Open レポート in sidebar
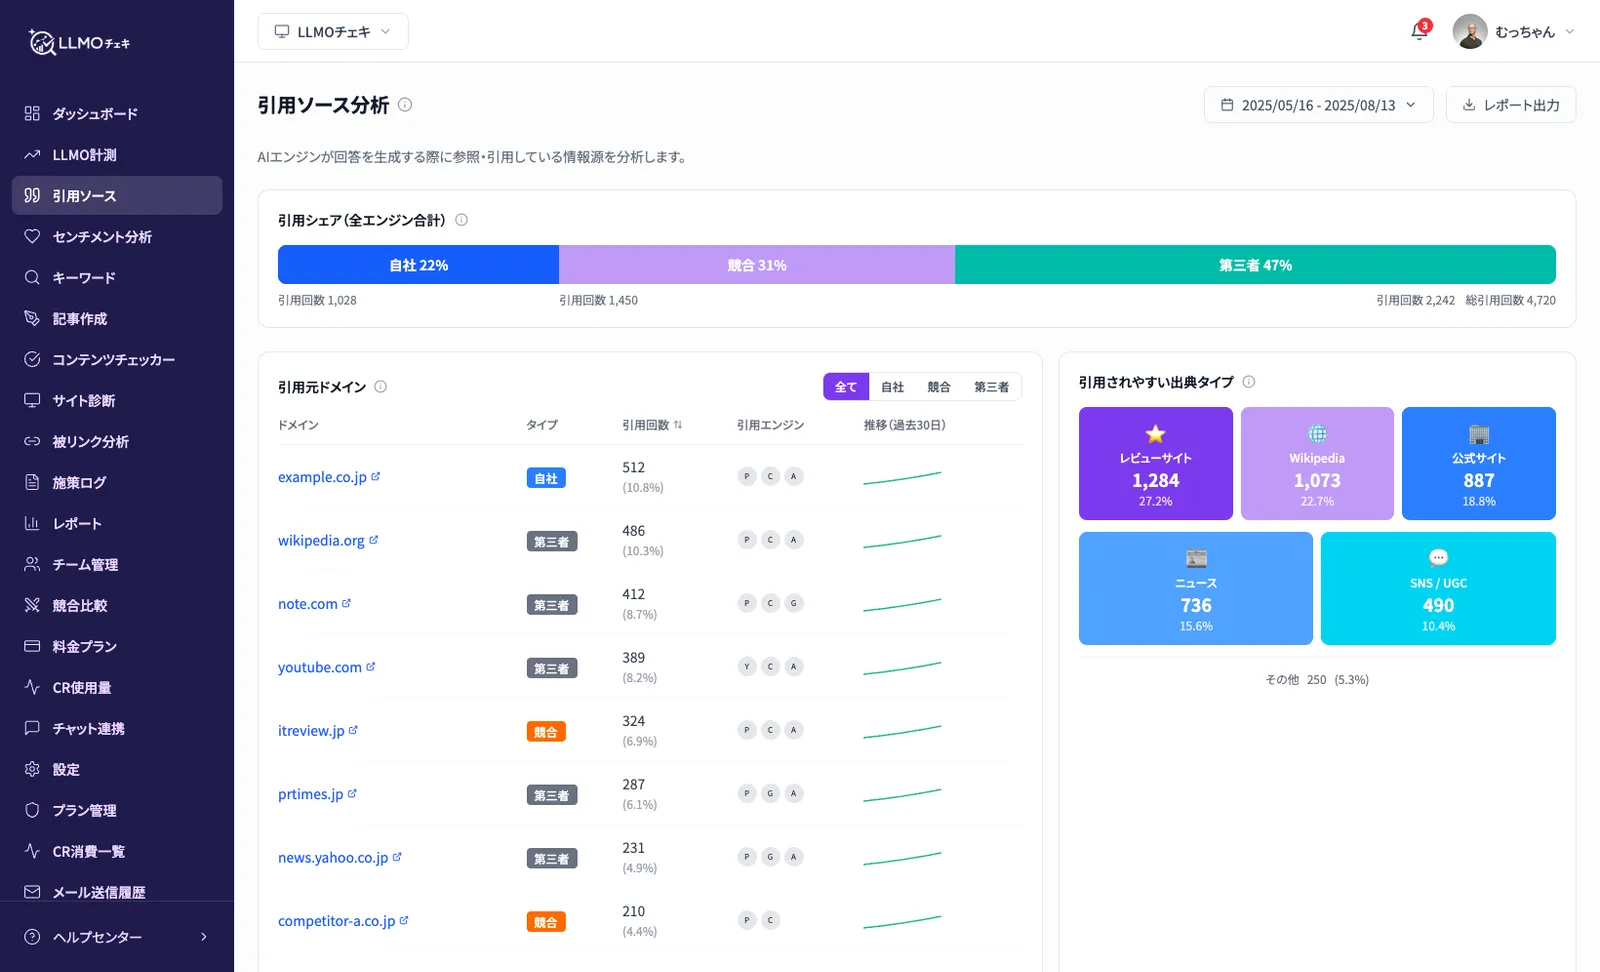The width and height of the screenshot is (1600, 972). click(x=117, y=524)
